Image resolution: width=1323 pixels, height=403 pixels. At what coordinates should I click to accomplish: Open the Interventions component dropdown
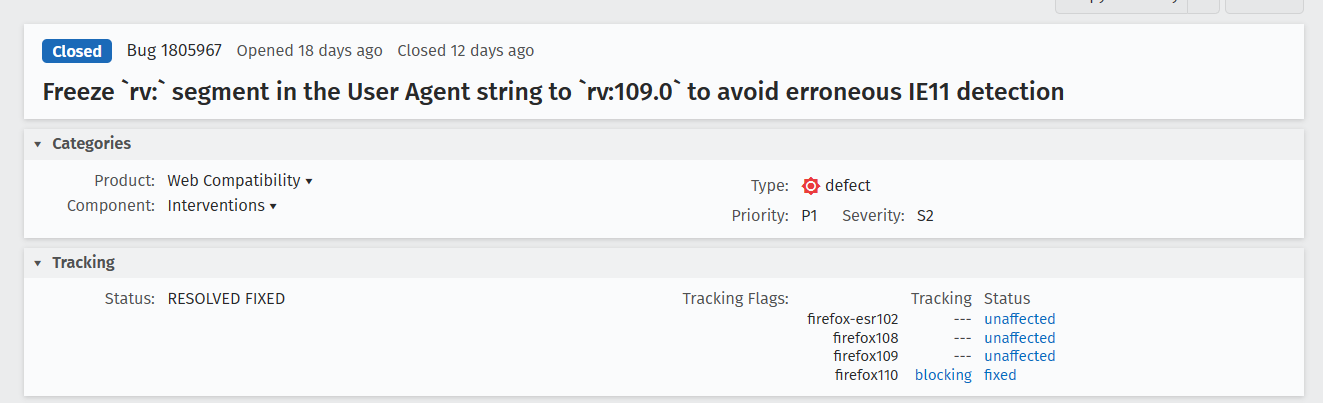(222, 206)
